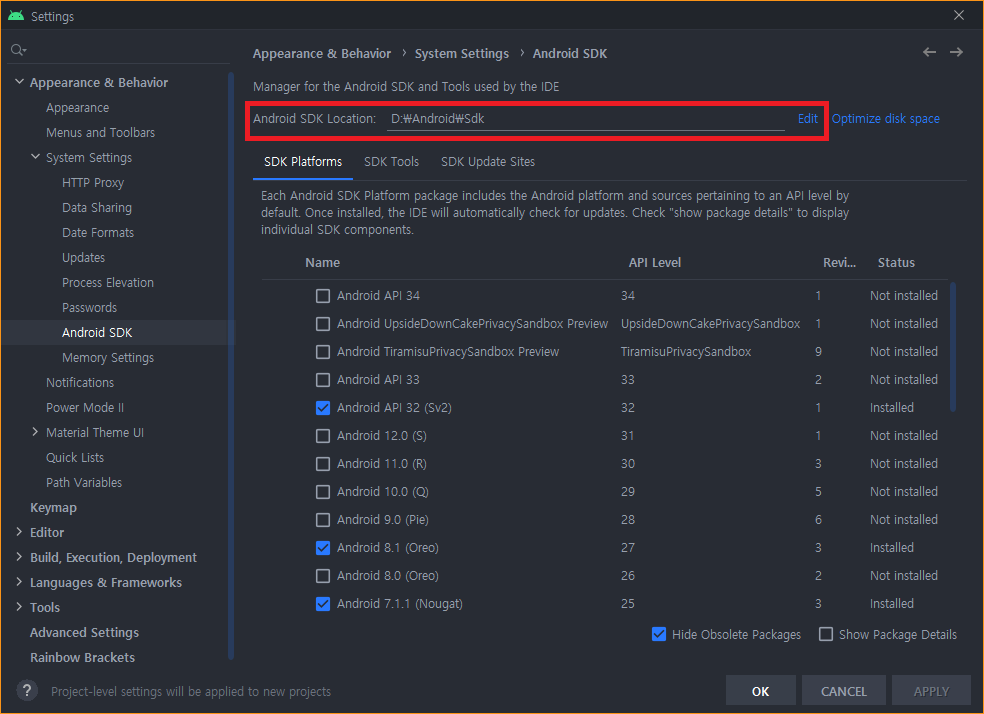Screen dimensions: 984x714
Task: Check the Android 12.0 (S) checkbox
Action: tap(323, 435)
